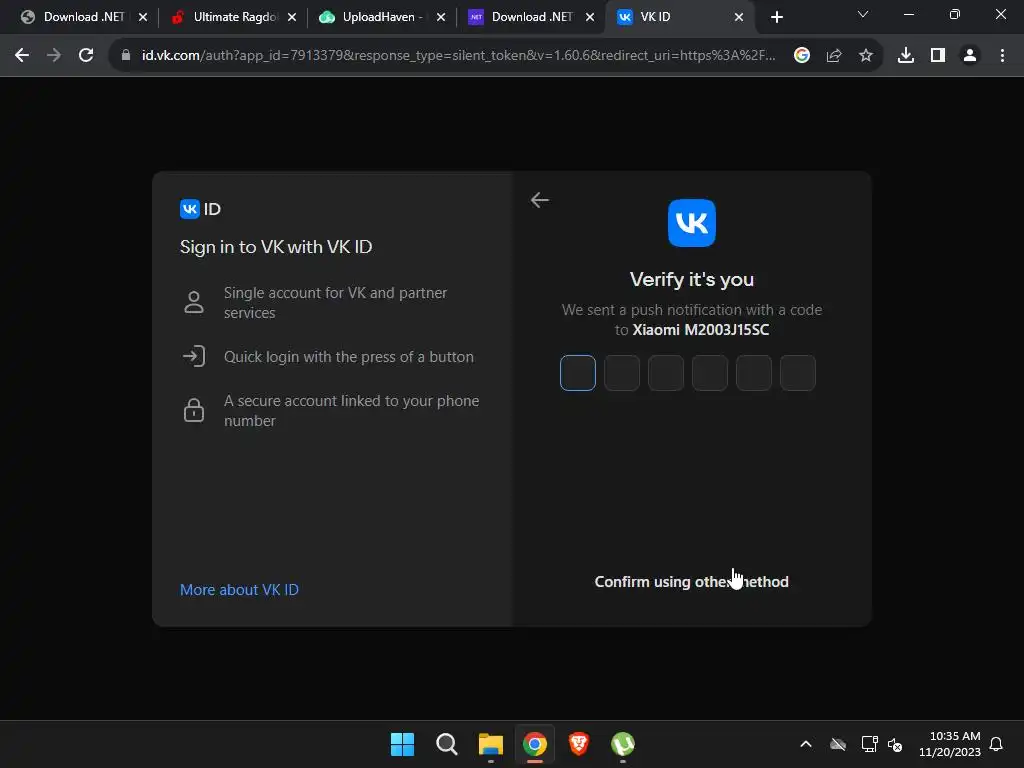The image size is (1024, 768).
Task: Open uTorrent from taskbar
Action: click(x=623, y=744)
